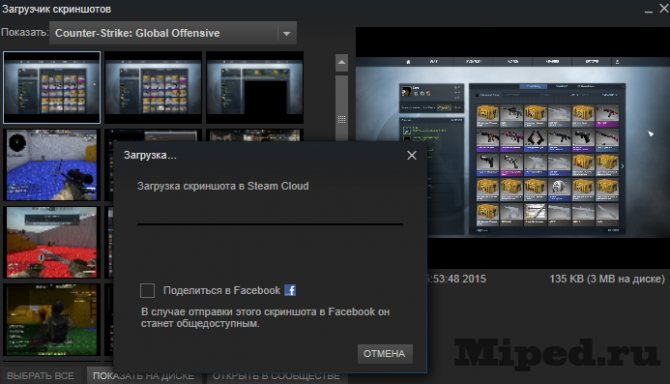The height and width of the screenshot is (384, 670).
Task: Click ПОКАЗАТЬ НА ДИСКЕ button
Action: pyautogui.click(x=144, y=376)
